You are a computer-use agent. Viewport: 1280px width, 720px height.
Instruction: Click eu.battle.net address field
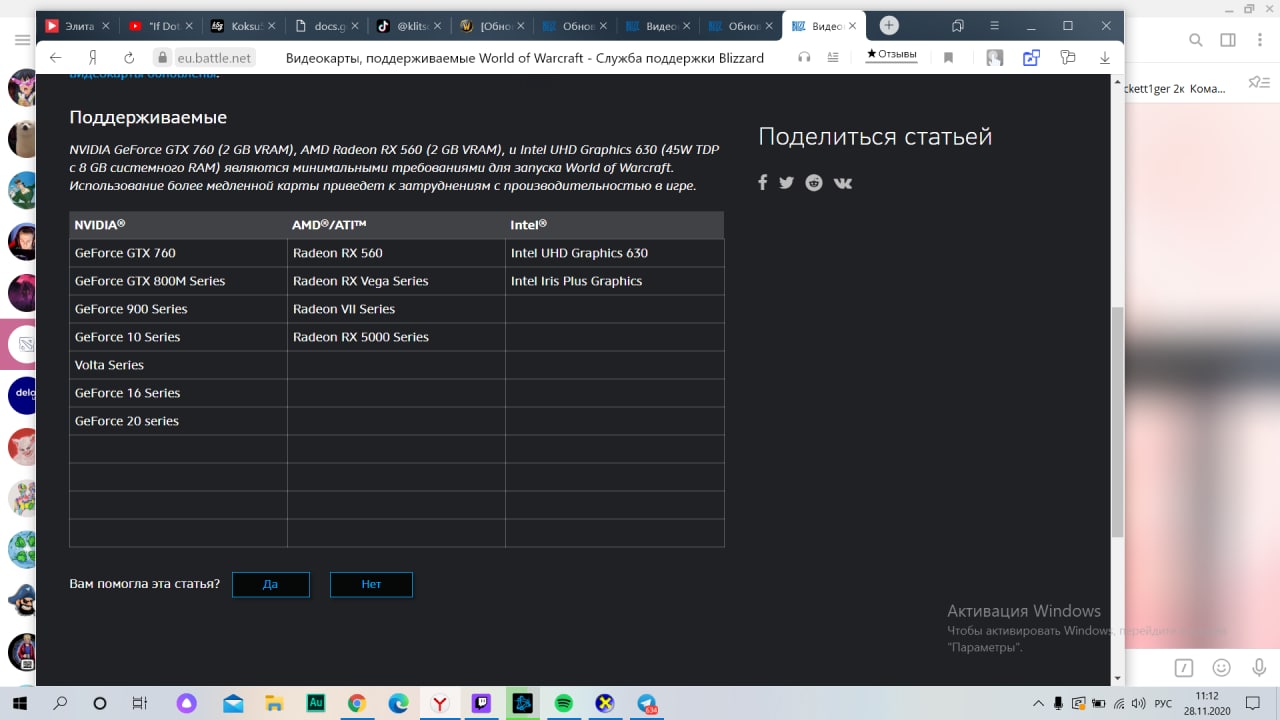coord(215,58)
